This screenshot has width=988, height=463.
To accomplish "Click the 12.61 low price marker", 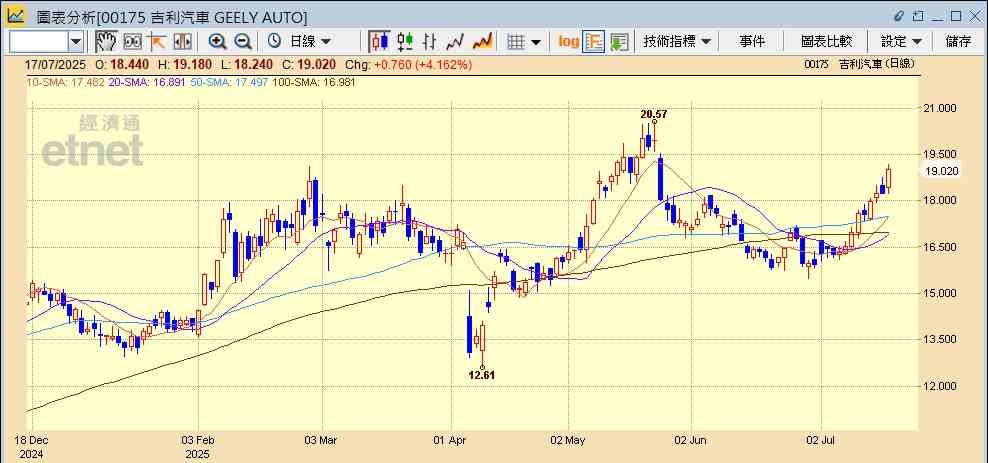I will click(x=481, y=375).
